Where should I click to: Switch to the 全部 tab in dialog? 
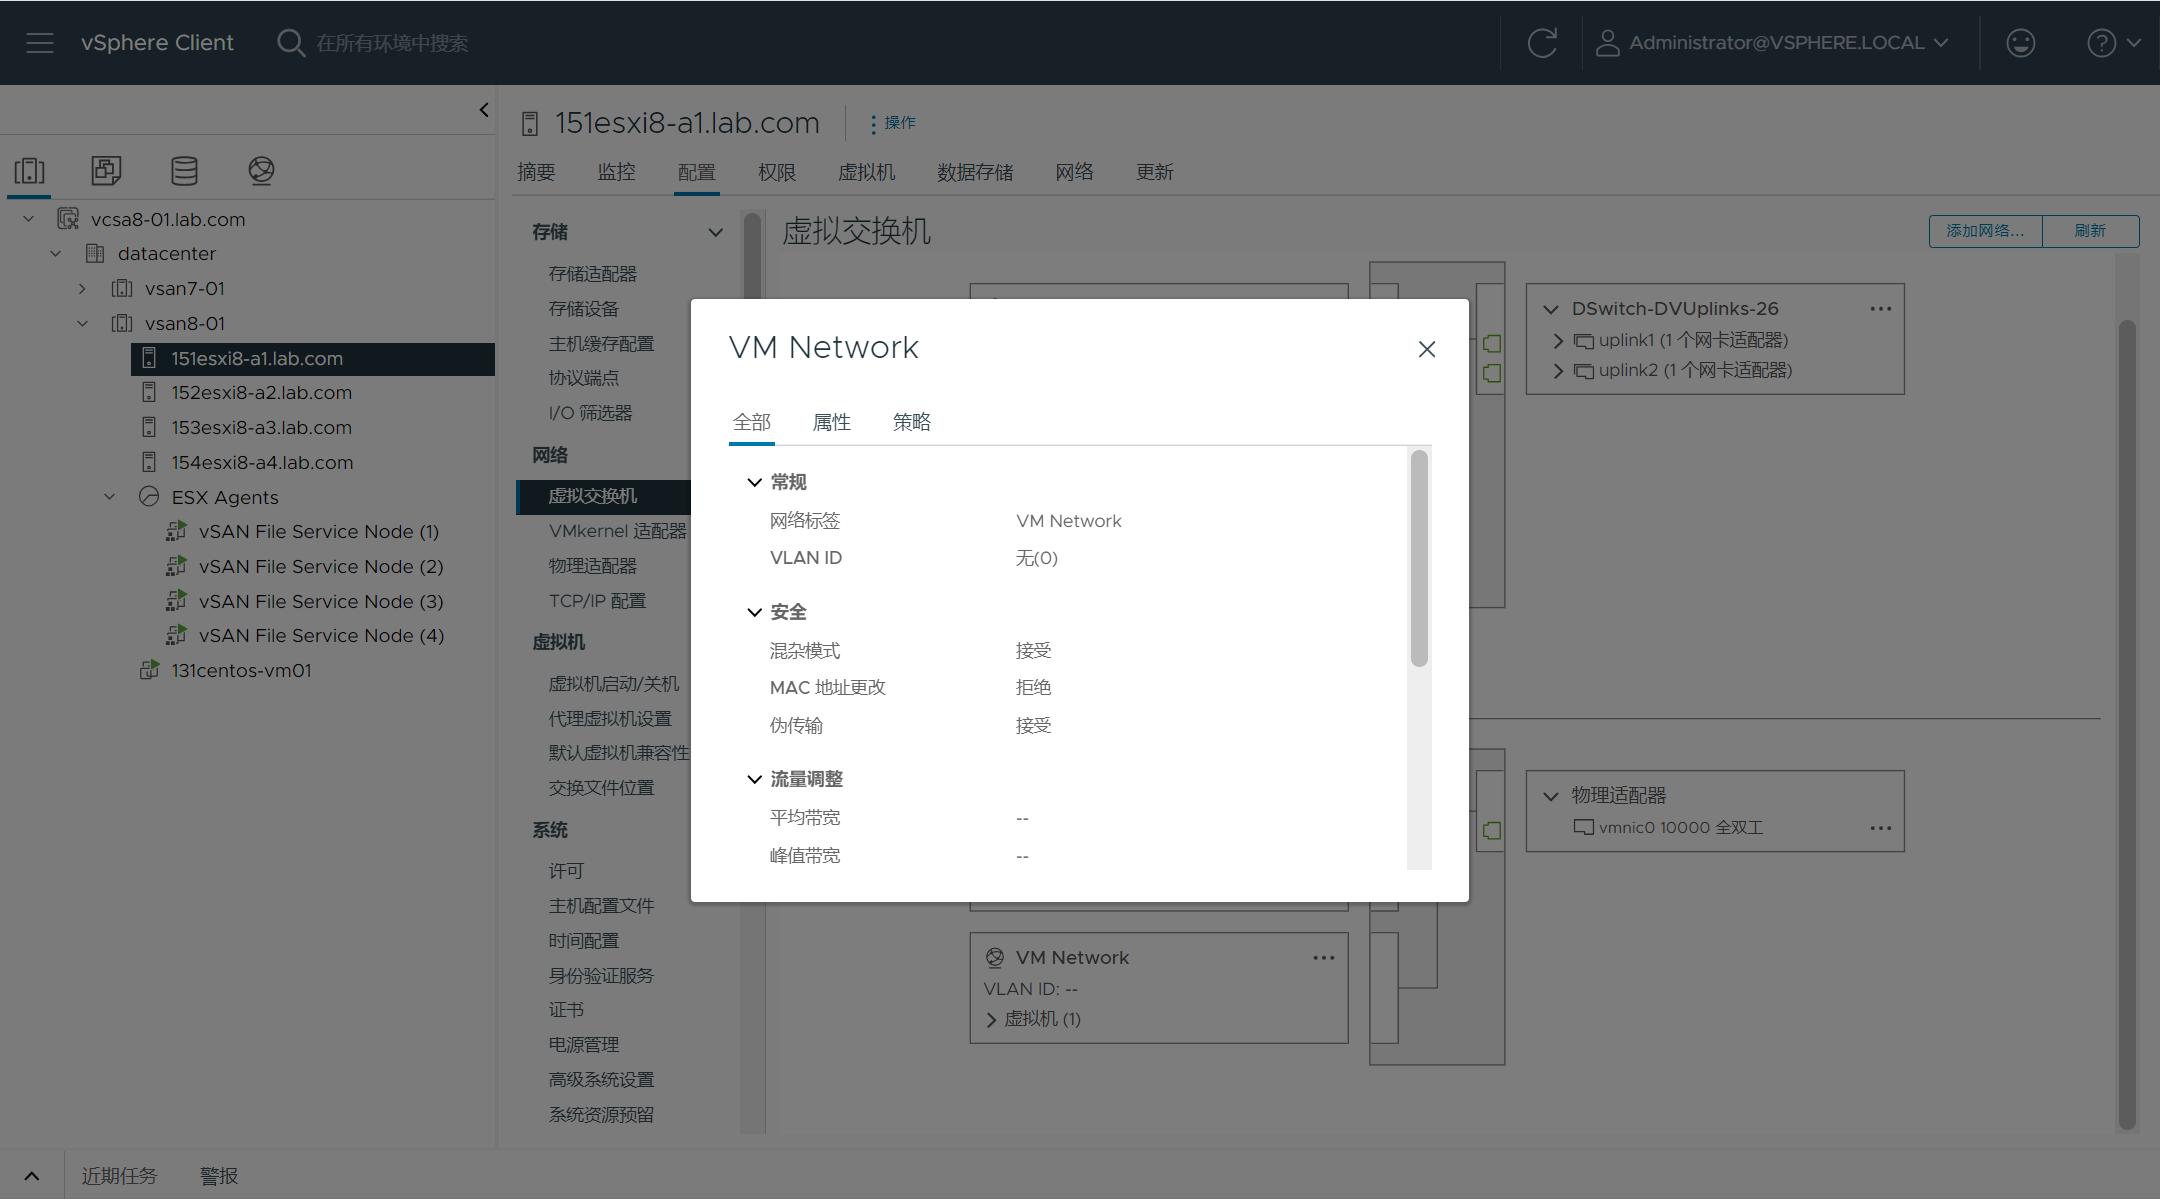pyautogui.click(x=752, y=422)
